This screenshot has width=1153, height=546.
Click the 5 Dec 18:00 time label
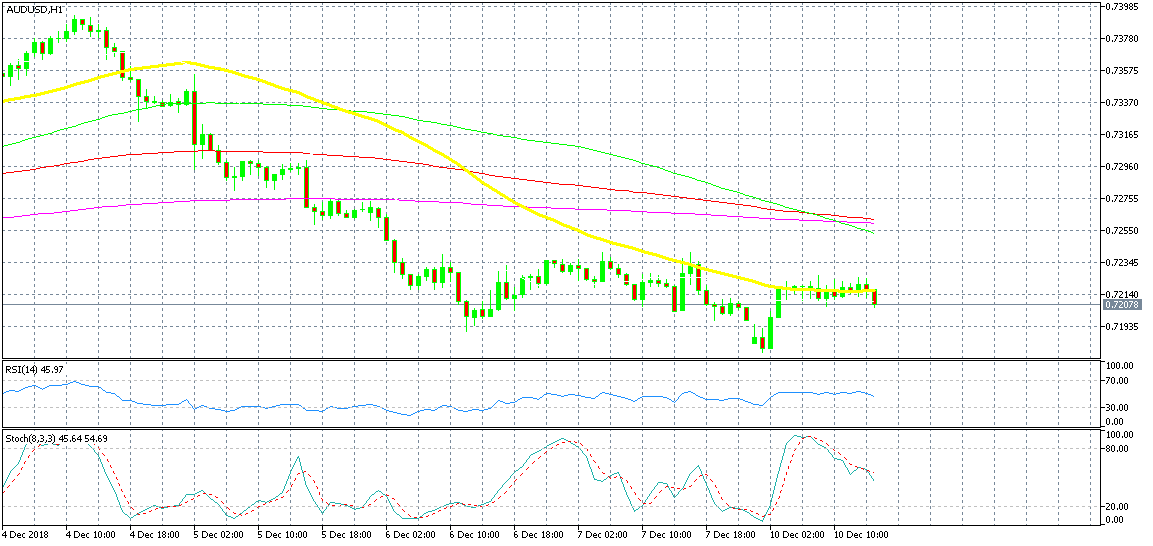point(346,535)
